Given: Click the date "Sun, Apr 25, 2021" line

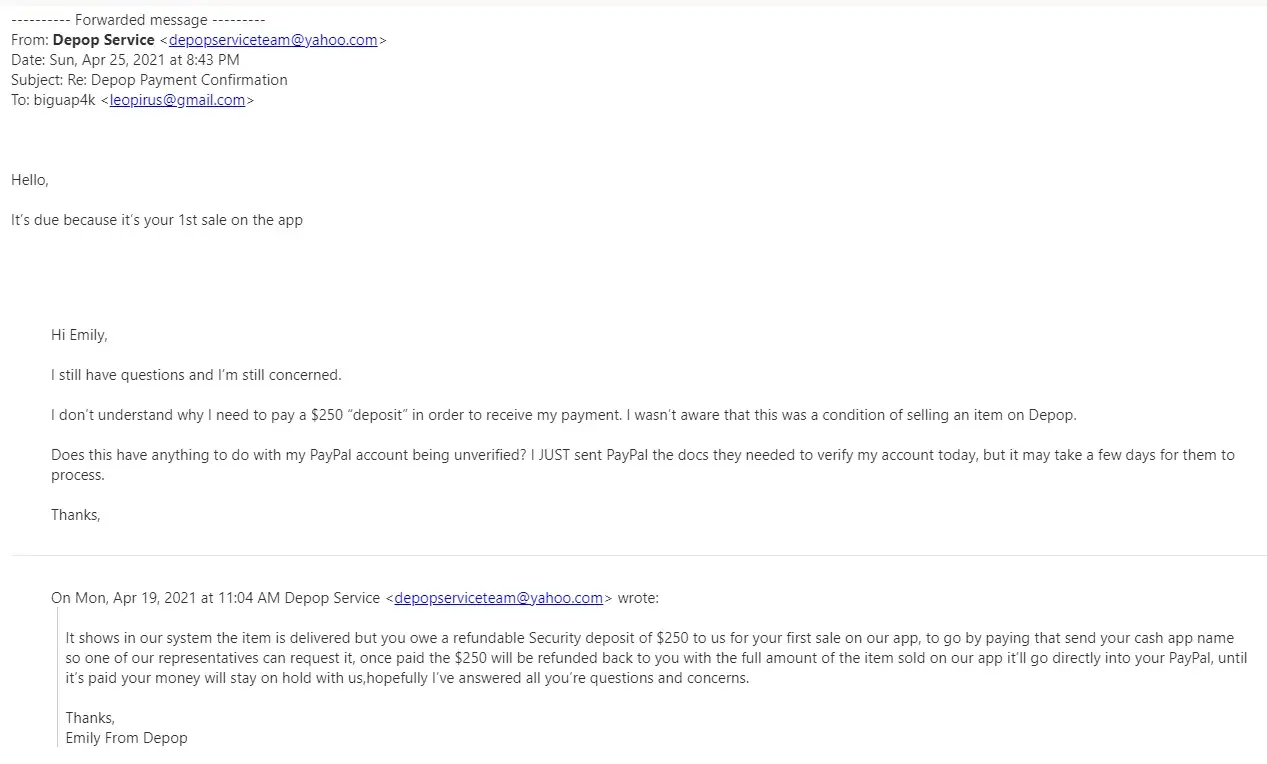Looking at the screenshot, I should [x=125, y=60].
